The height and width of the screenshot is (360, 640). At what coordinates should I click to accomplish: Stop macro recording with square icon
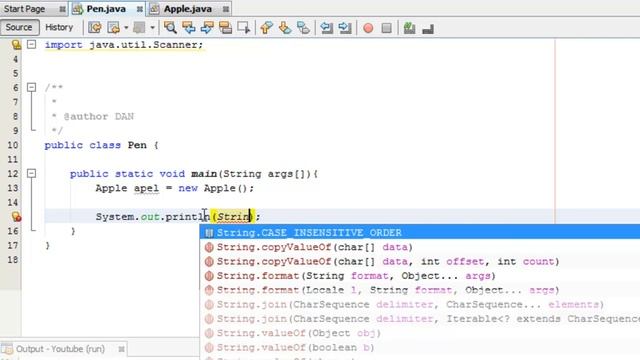(x=387, y=28)
